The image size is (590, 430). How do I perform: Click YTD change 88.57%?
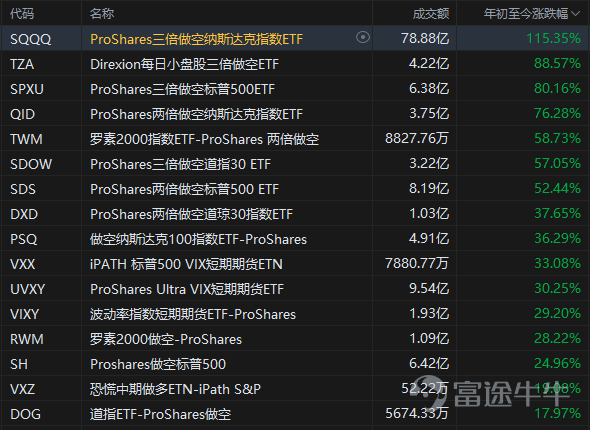[557, 63]
